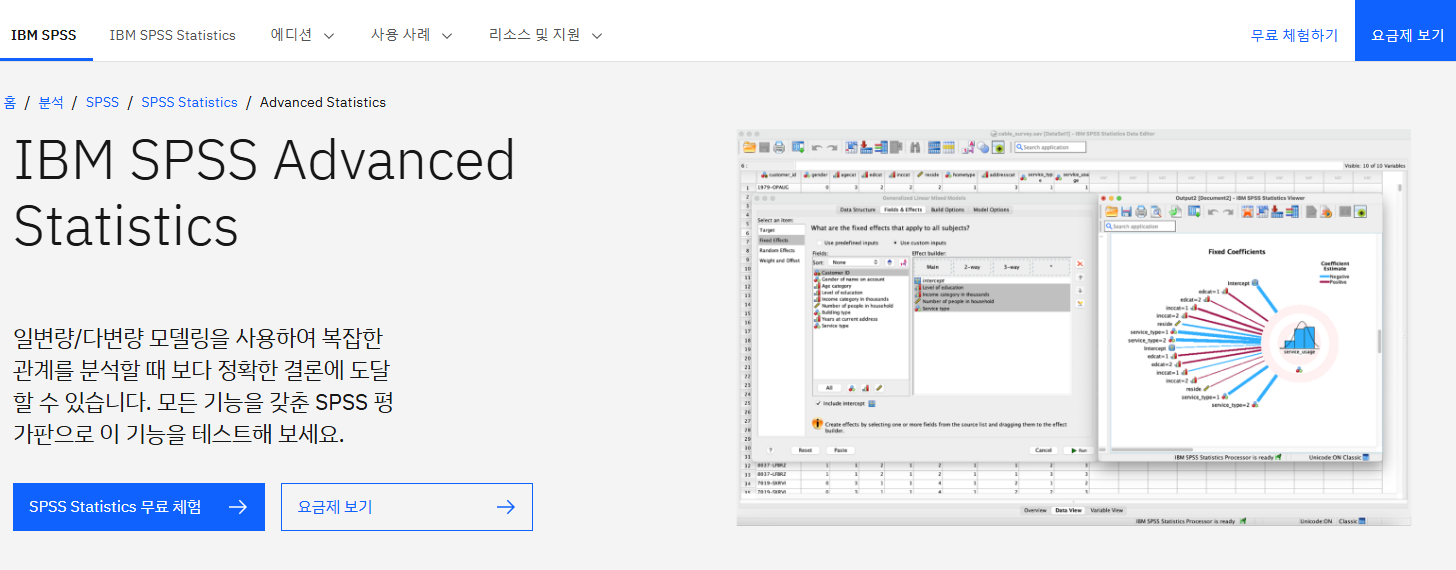The width and height of the screenshot is (1456, 570).
Task: Click redo arrow in Data Editor toolbar
Action: coord(832,148)
